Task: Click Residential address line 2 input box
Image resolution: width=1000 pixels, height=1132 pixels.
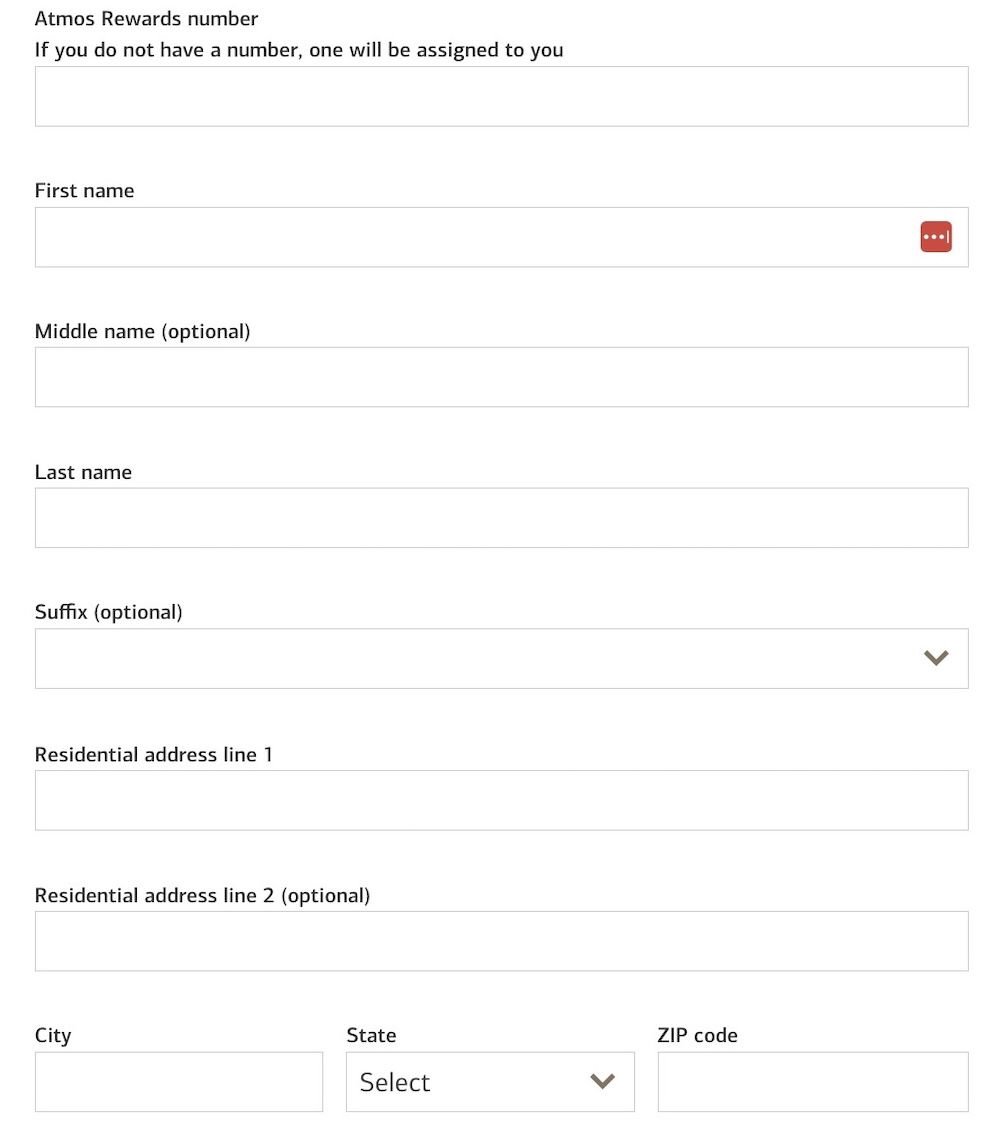Action: (502, 941)
